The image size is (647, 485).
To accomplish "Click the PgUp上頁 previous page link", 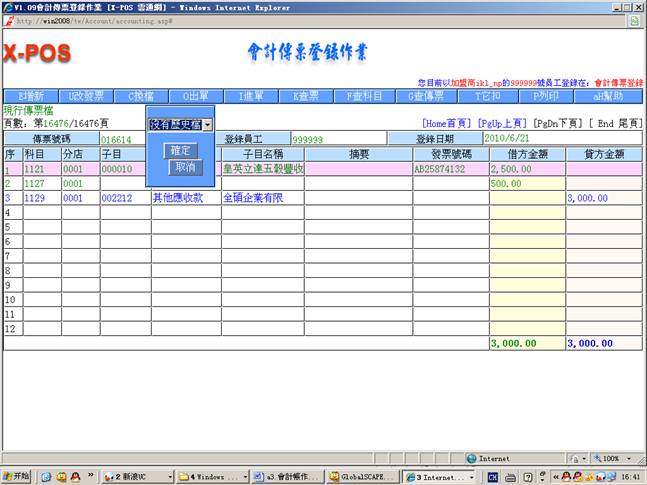I will (x=502, y=123).
